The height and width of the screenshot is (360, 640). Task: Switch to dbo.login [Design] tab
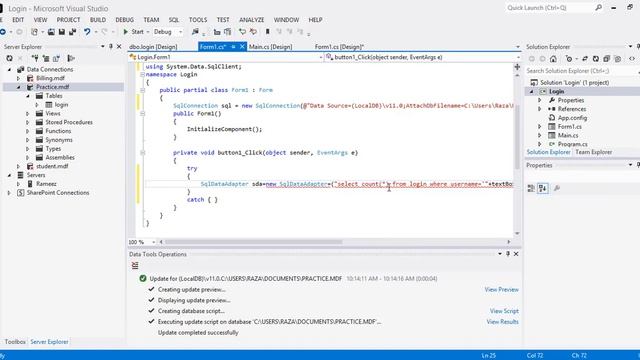pyautogui.click(x=153, y=47)
